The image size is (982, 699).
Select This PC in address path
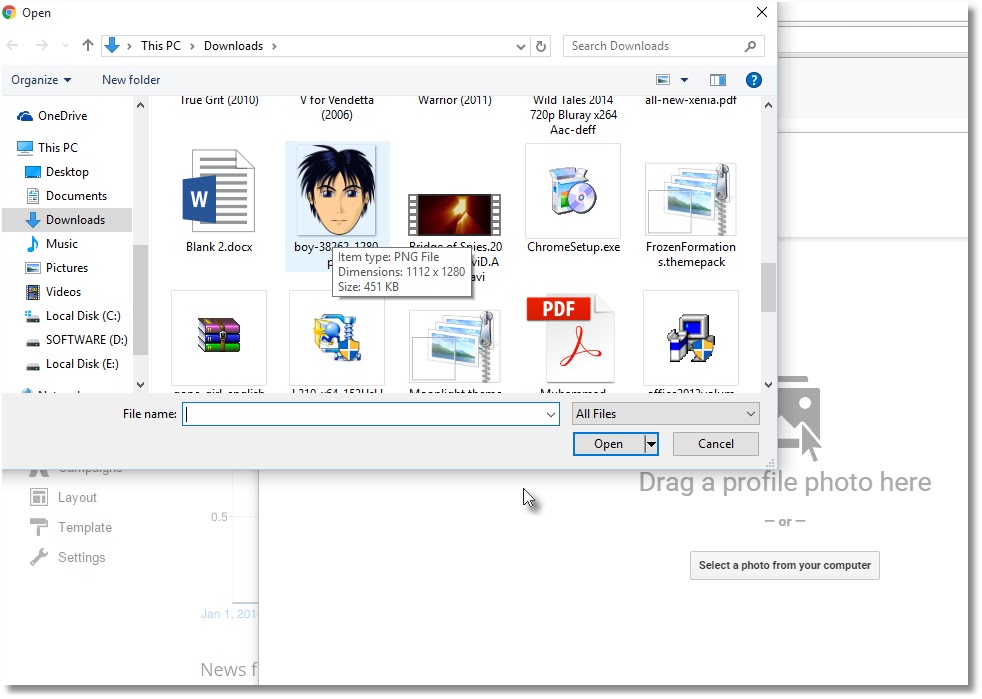(160, 46)
